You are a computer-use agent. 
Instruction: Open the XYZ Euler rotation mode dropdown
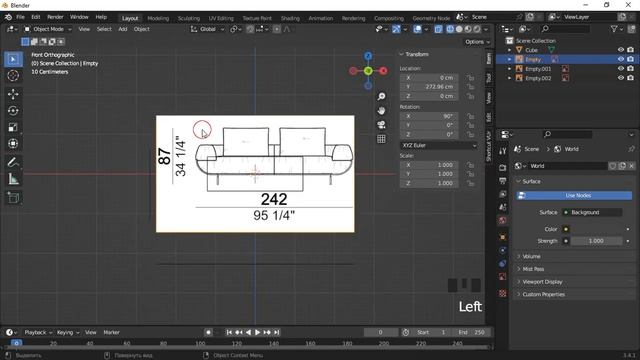(438, 145)
